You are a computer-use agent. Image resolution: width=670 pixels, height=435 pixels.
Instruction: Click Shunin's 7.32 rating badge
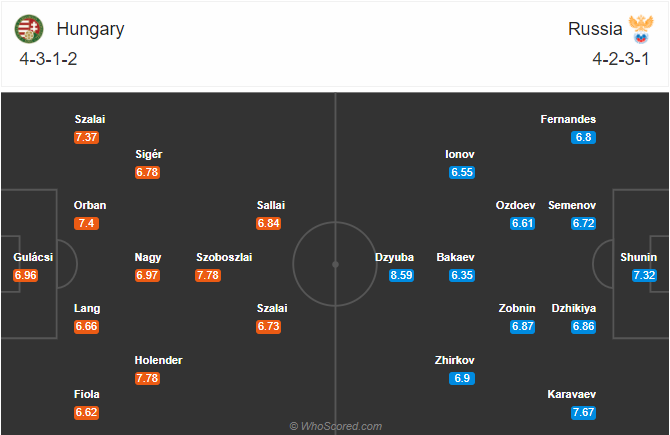click(x=644, y=275)
